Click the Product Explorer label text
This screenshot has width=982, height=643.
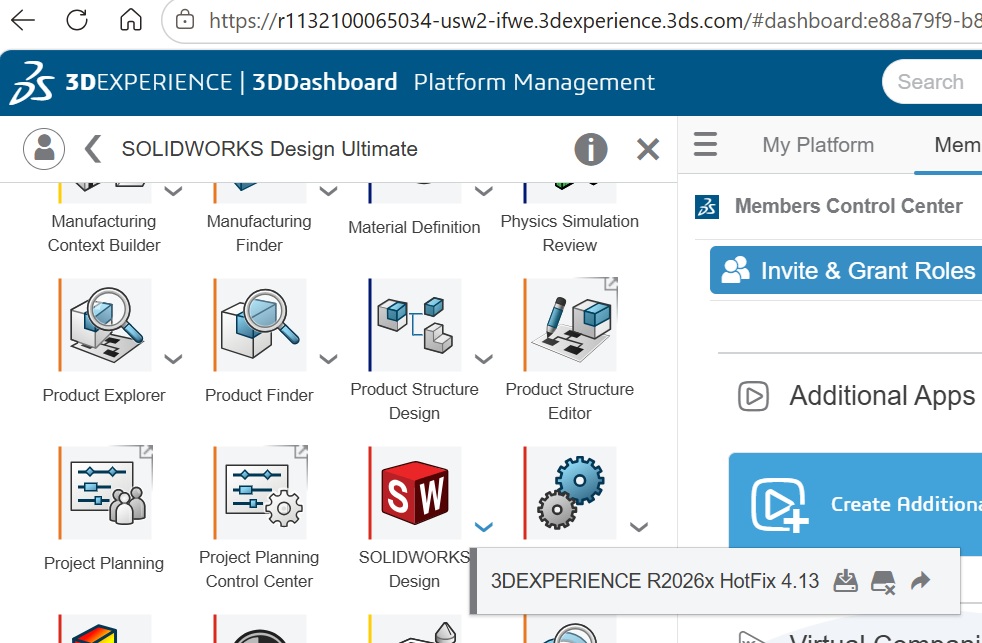pos(104,395)
